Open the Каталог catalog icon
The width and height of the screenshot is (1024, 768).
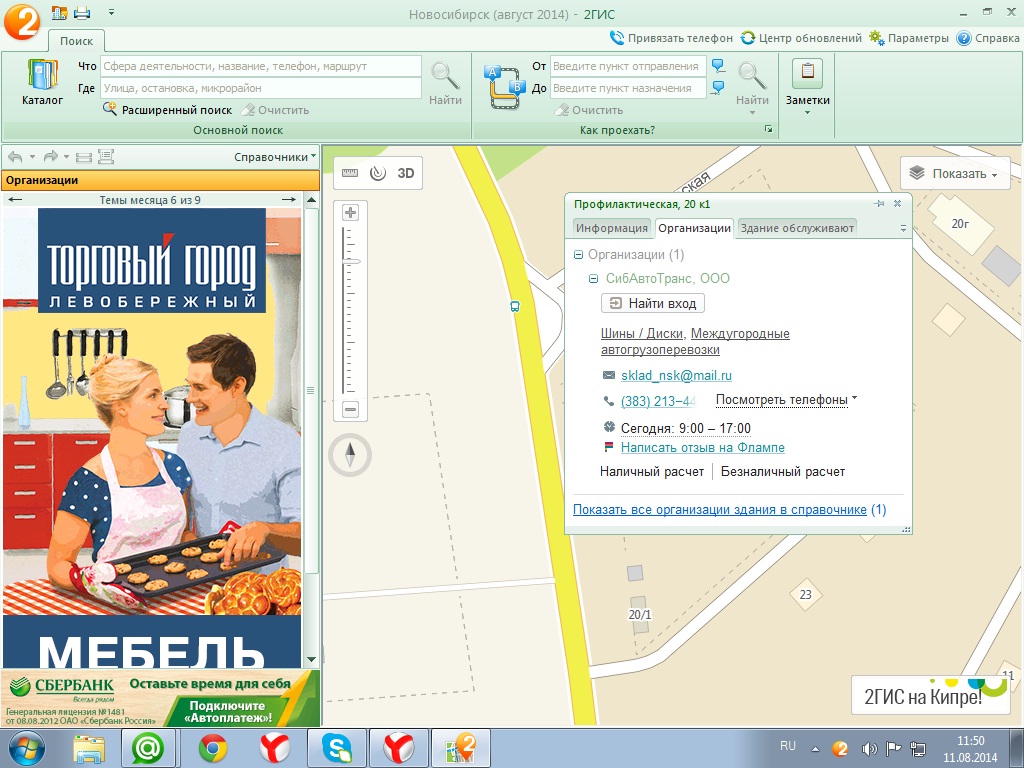click(x=42, y=82)
